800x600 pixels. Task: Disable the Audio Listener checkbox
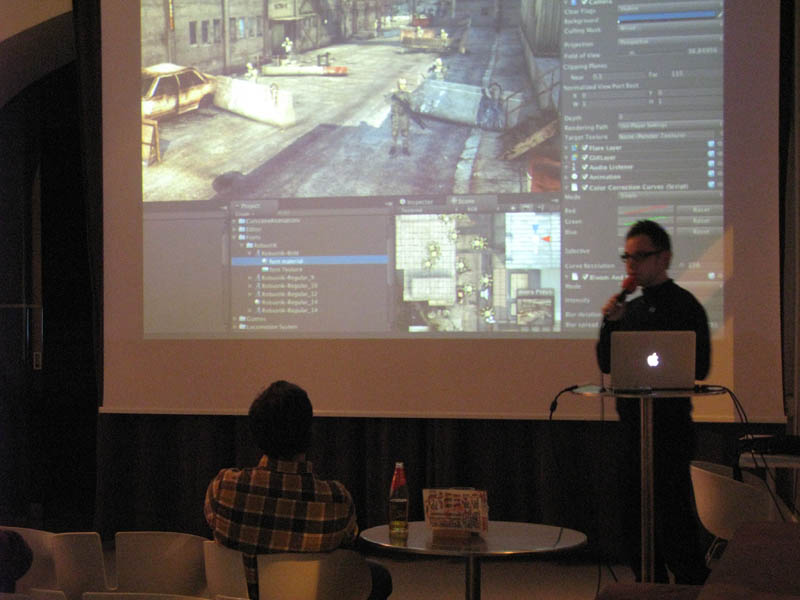click(x=585, y=167)
